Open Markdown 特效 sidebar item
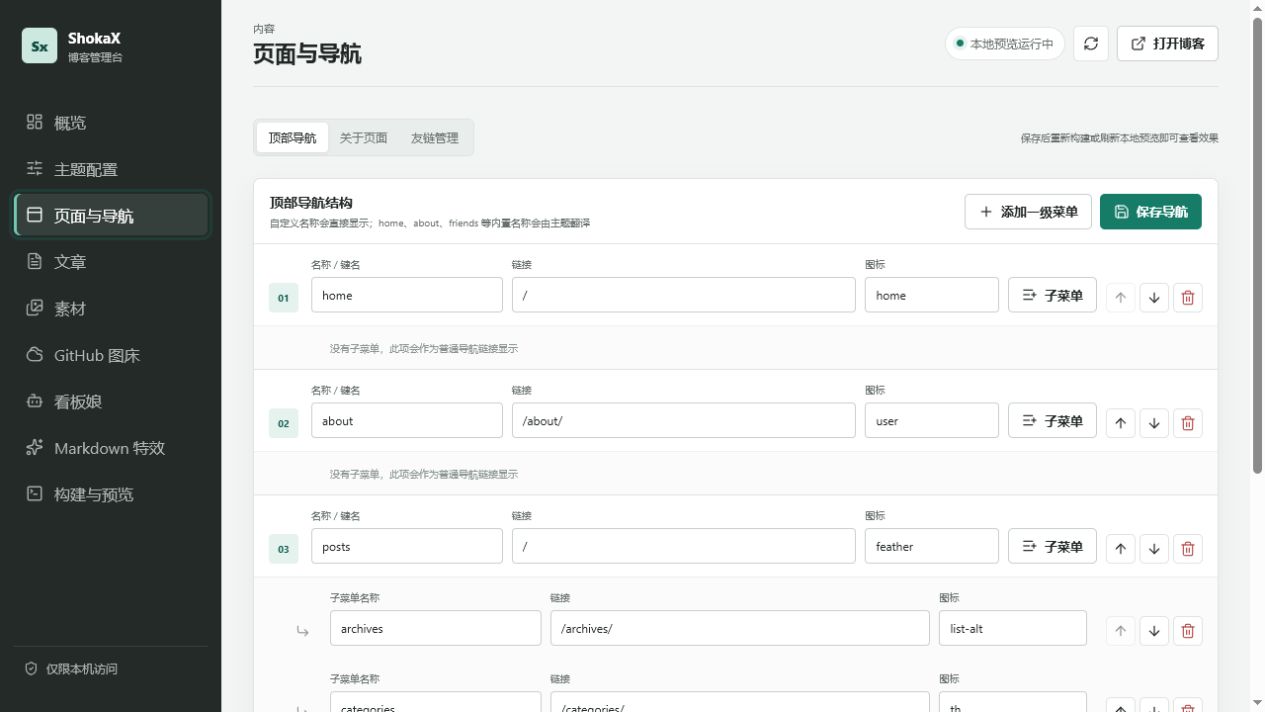This screenshot has width=1265, height=712. point(110,448)
